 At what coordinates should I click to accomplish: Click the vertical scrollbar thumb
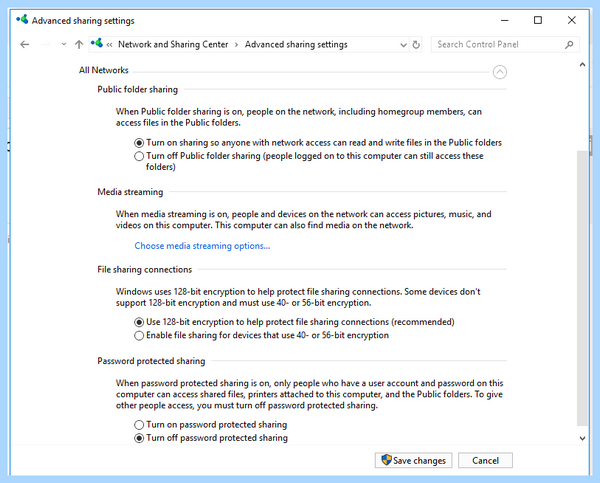(x=582, y=288)
